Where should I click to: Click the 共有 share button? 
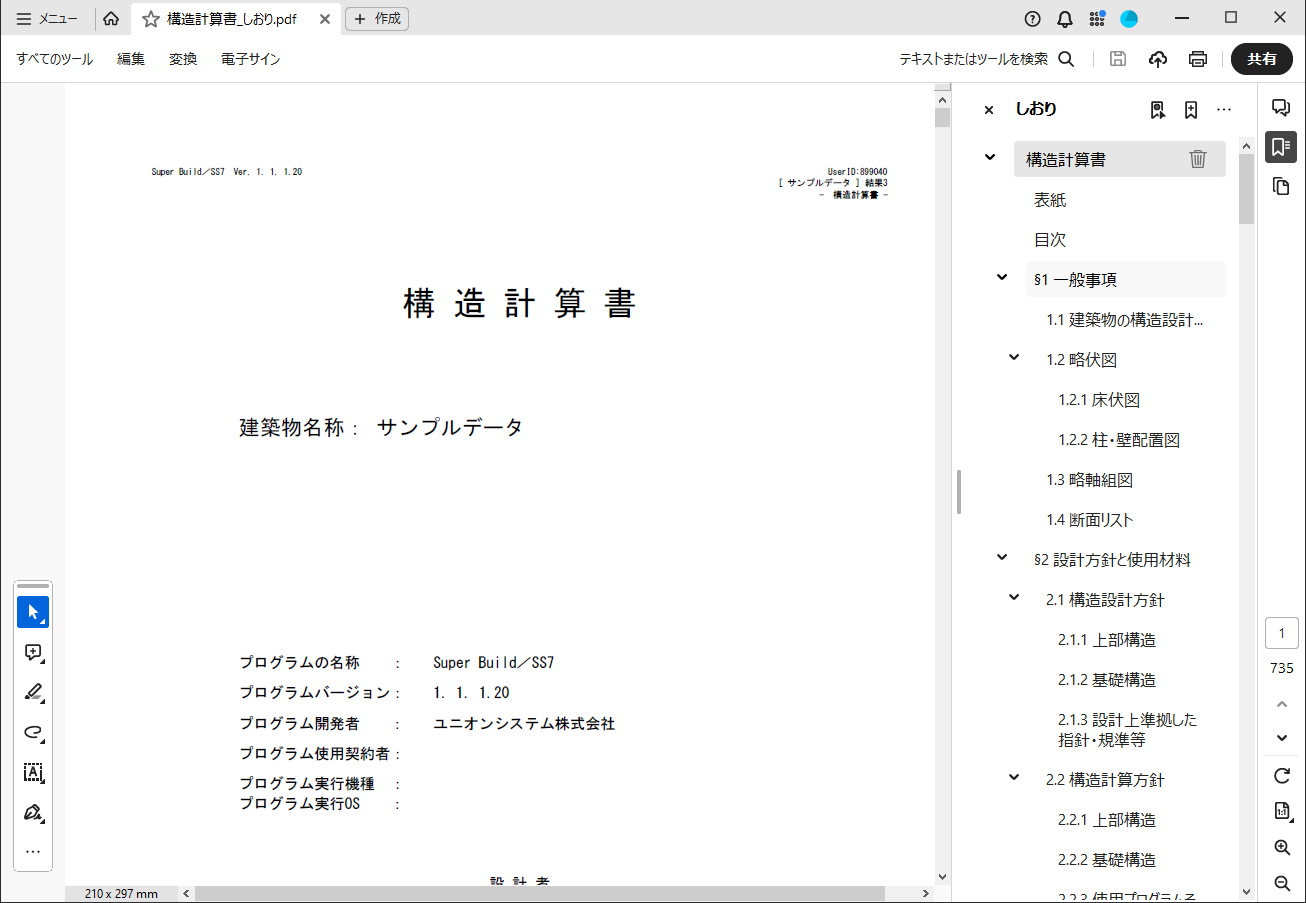coord(1262,59)
